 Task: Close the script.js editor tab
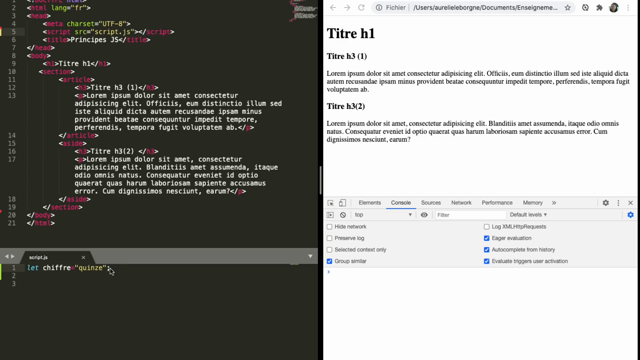point(83,257)
